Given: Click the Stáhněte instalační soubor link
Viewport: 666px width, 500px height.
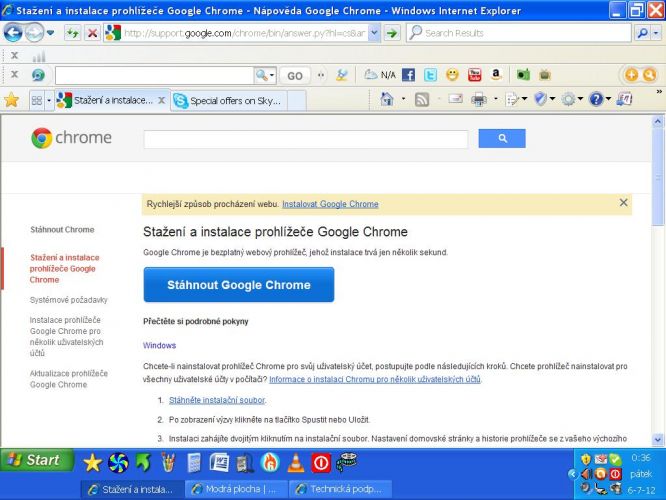Looking at the screenshot, I should [217, 400].
